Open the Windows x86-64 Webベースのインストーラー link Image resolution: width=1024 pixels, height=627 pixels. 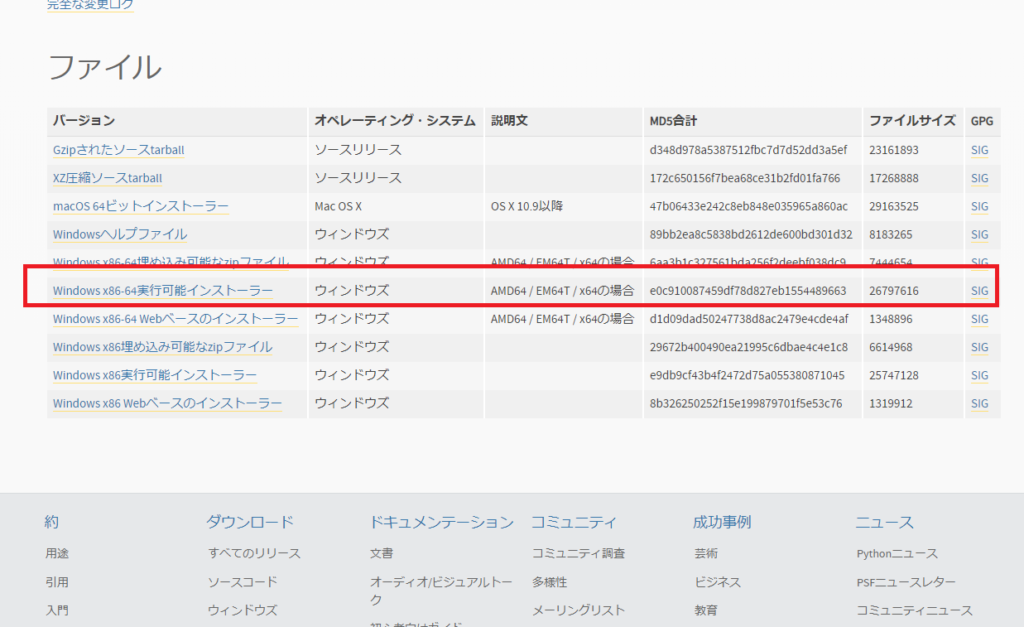pyautogui.click(x=172, y=318)
